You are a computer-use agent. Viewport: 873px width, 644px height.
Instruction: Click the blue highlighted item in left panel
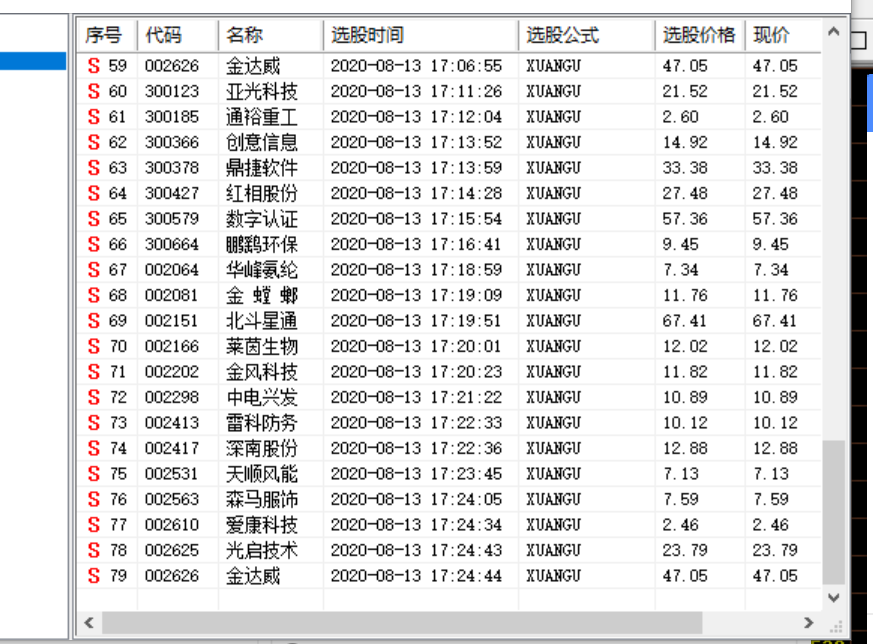(33, 61)
